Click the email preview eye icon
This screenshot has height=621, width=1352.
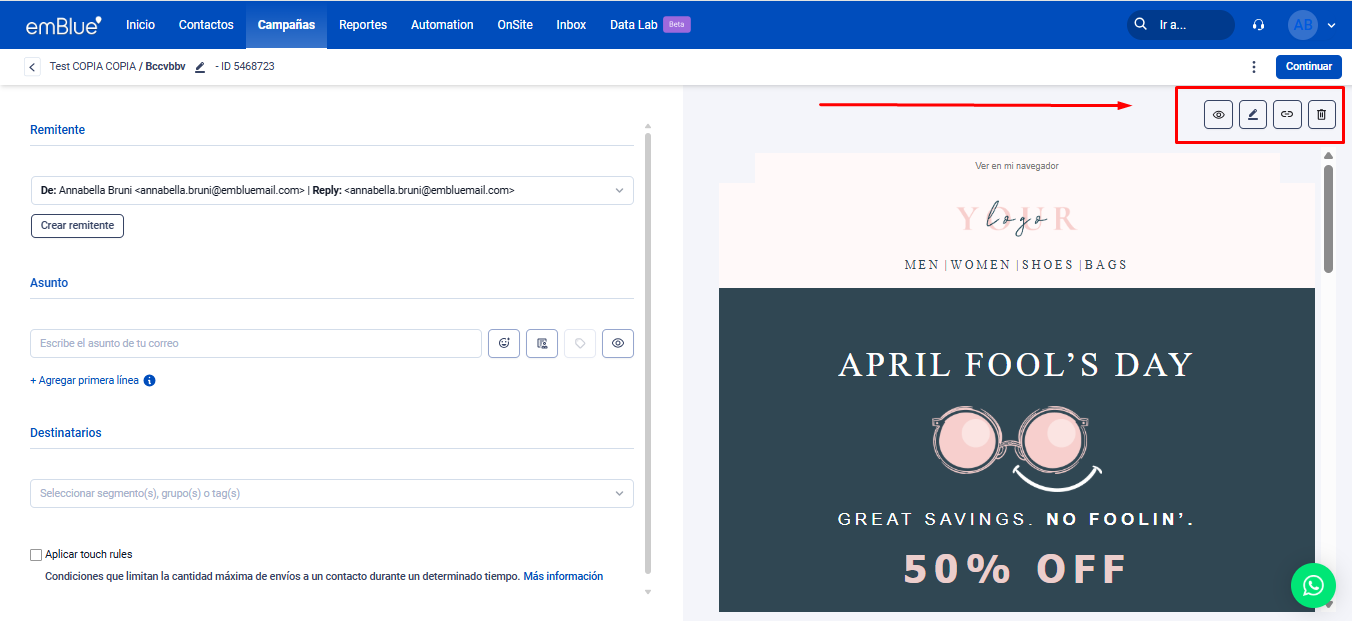pos(1218,115)
